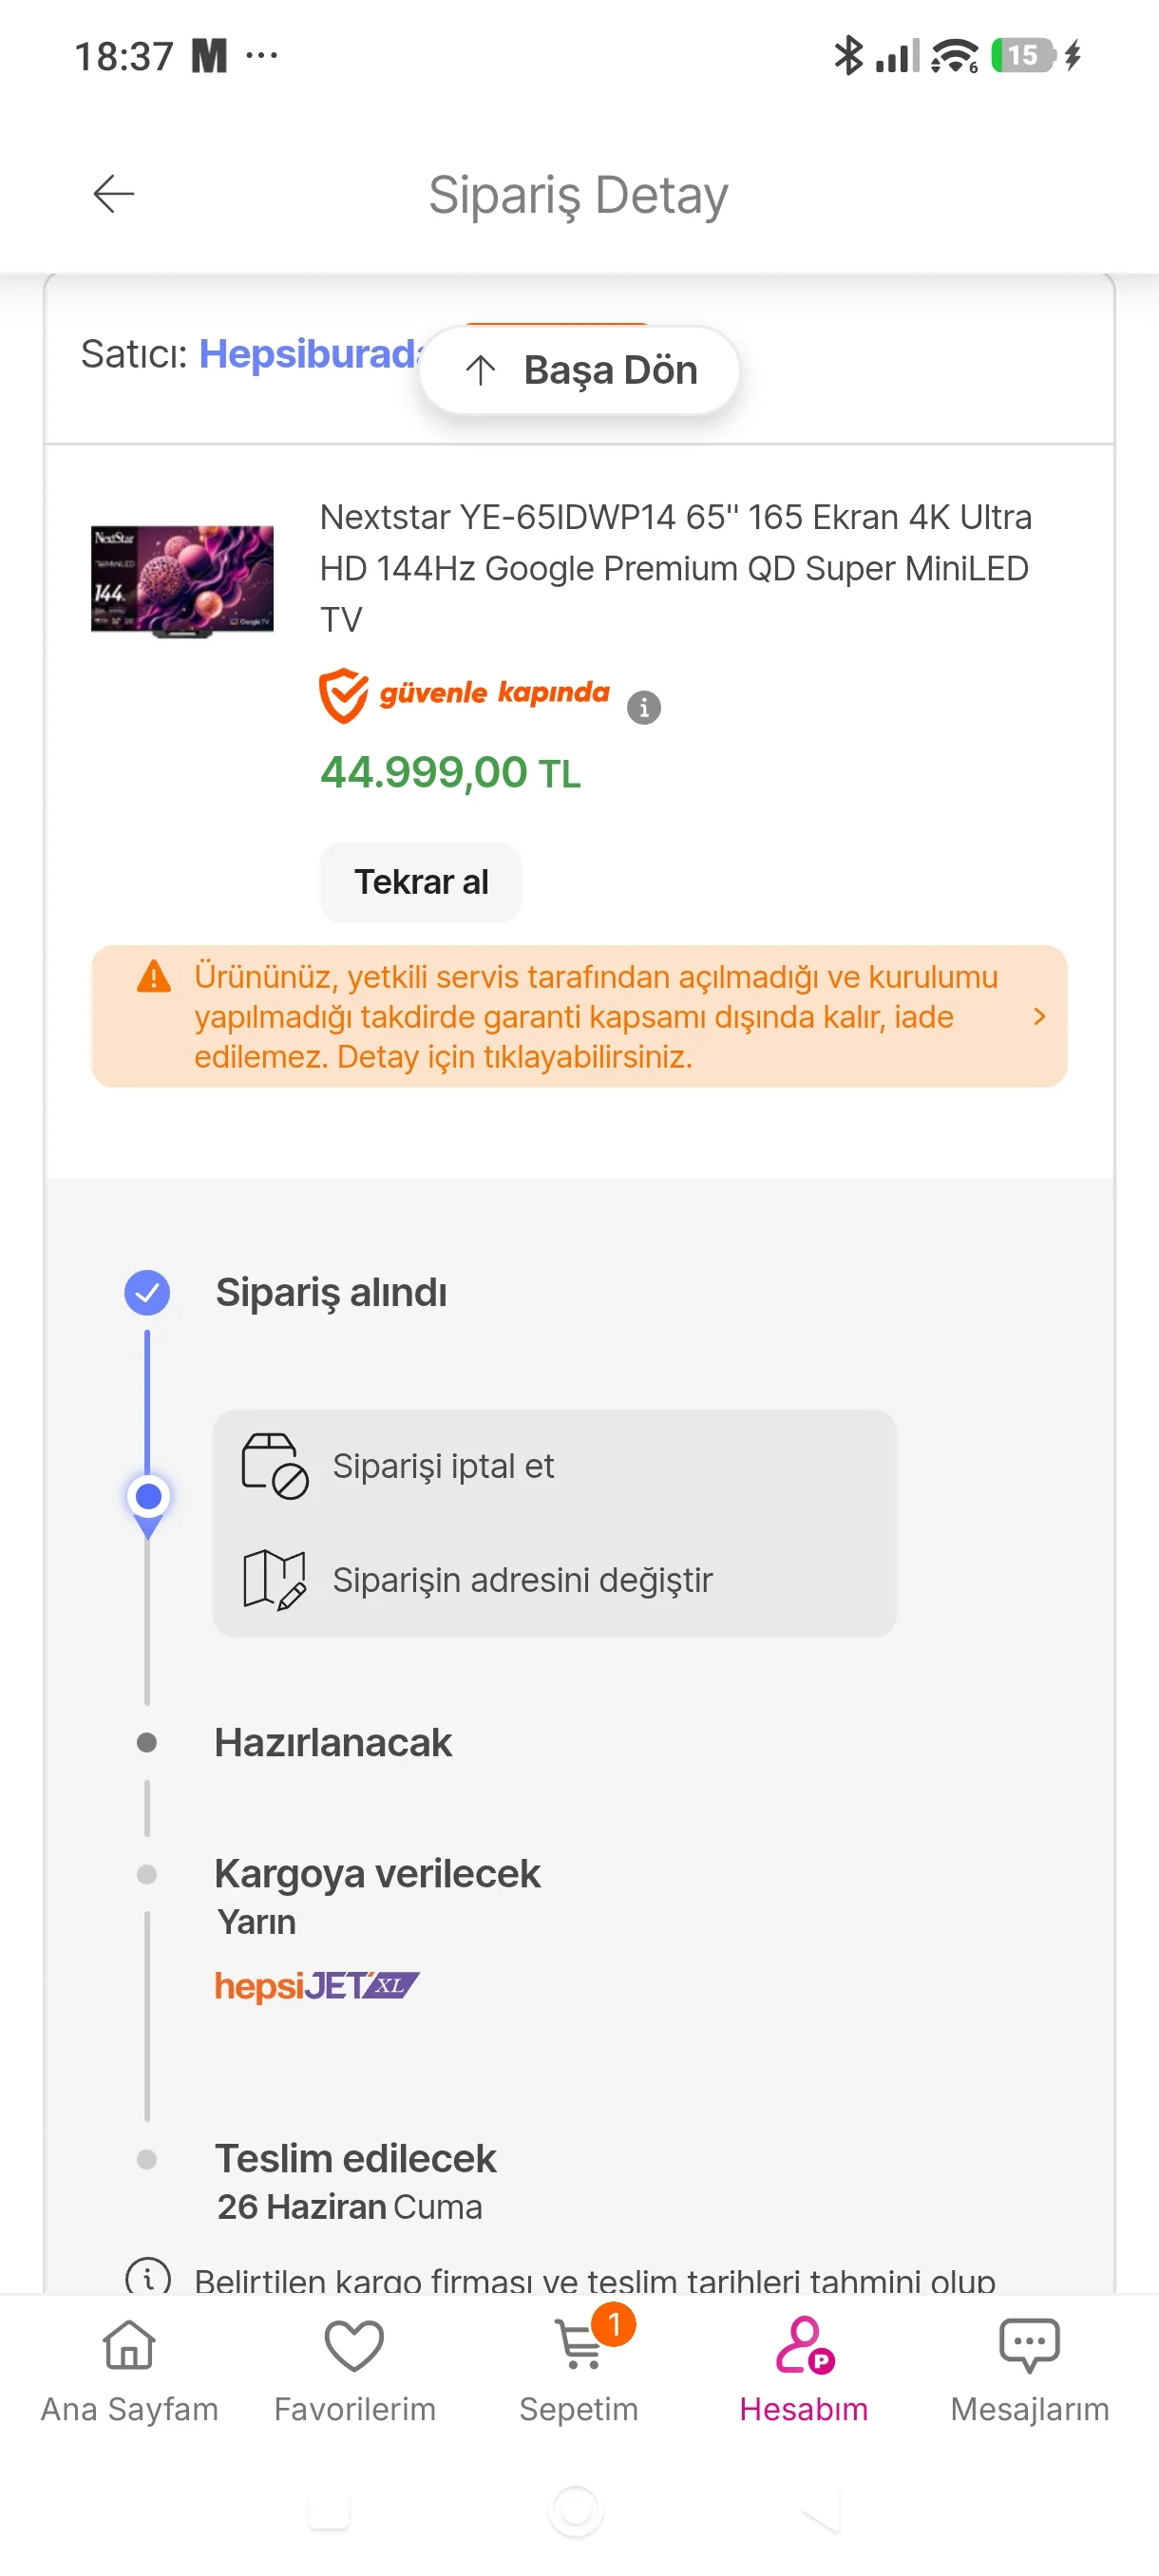Tap the Nextstar TV product thumbnail
Image resolution: width=1159 pixels, height=2576 pixels.
coord(182,581)
